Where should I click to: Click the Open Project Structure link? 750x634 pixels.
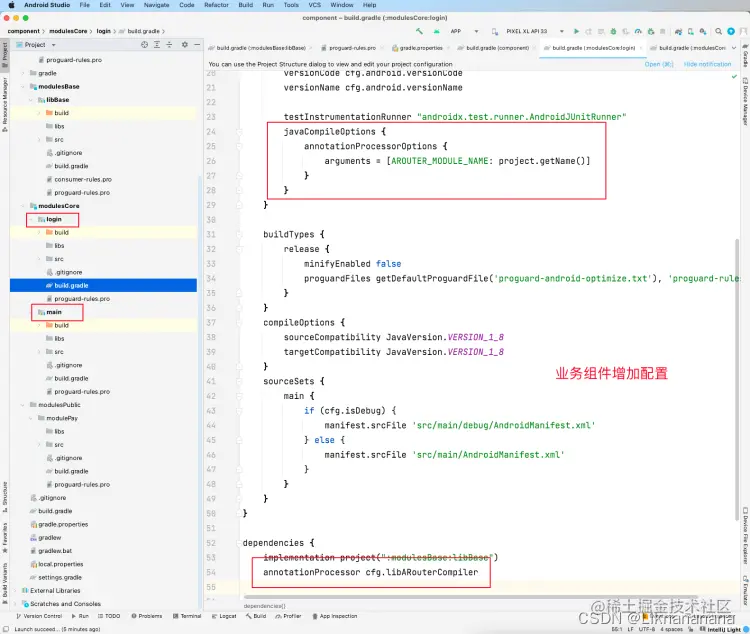659,64
